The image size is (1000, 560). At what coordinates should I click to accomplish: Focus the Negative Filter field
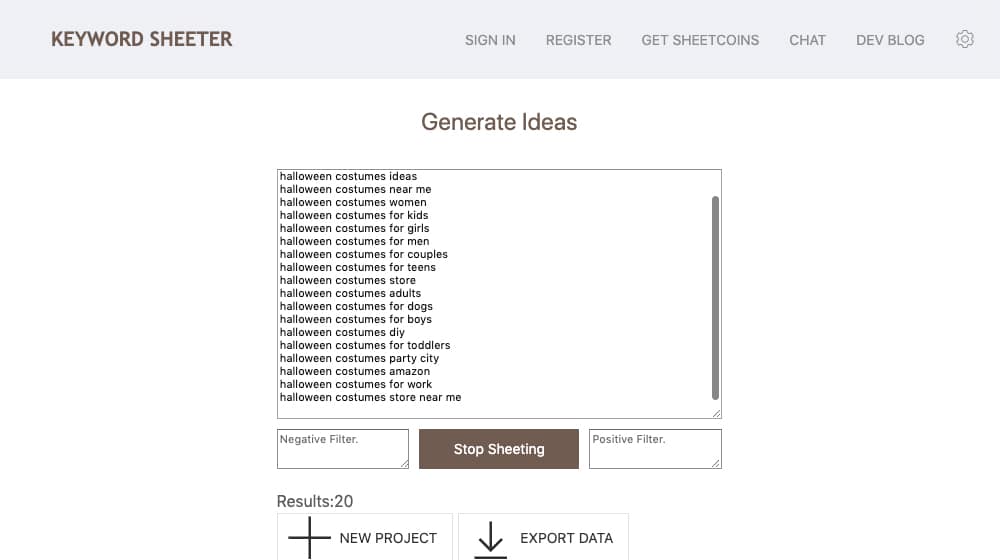pos(342,449)
